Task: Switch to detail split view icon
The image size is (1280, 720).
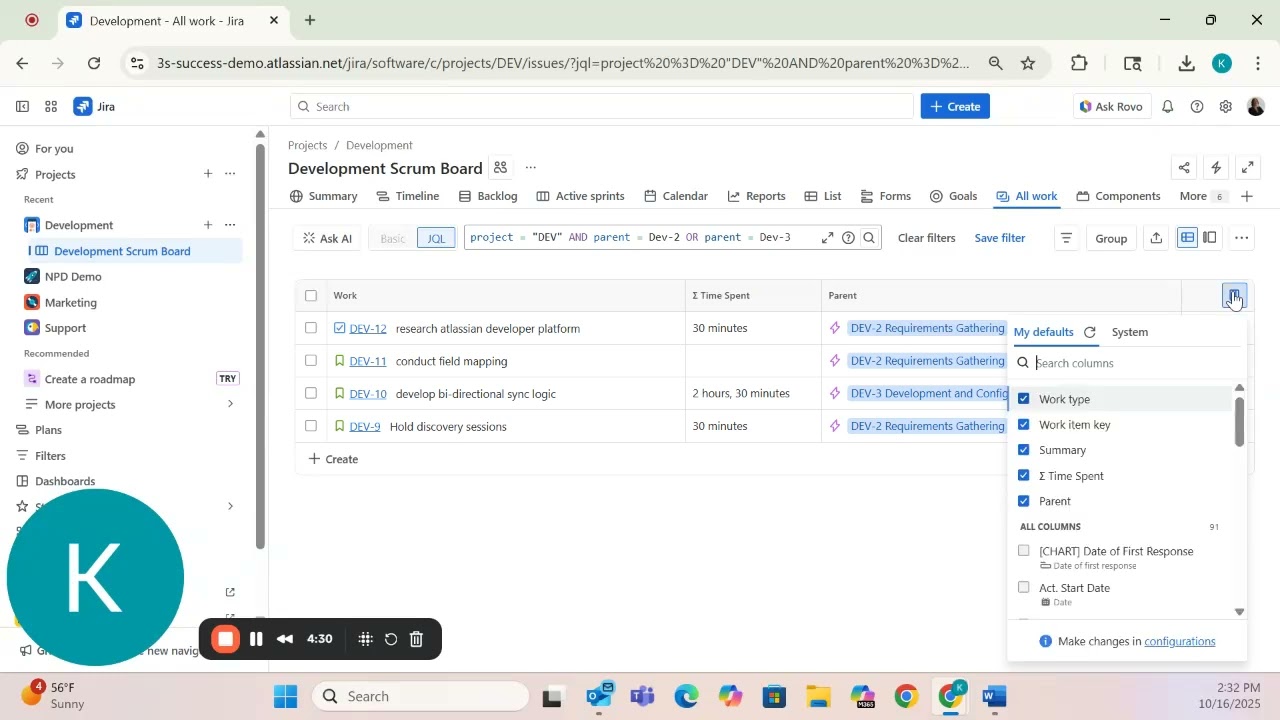Action: pyautogui.click(x=1209, y=238)
